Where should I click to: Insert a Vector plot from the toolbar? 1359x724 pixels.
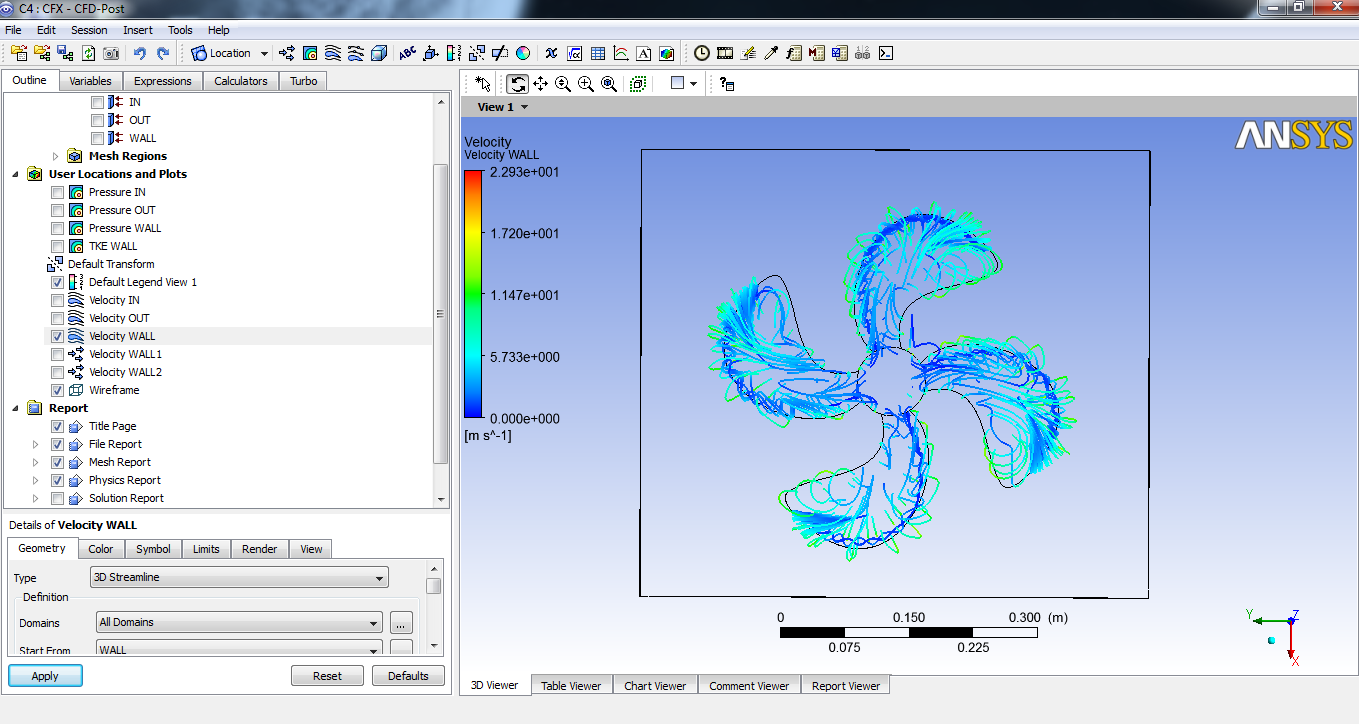[x=286, y=53]
